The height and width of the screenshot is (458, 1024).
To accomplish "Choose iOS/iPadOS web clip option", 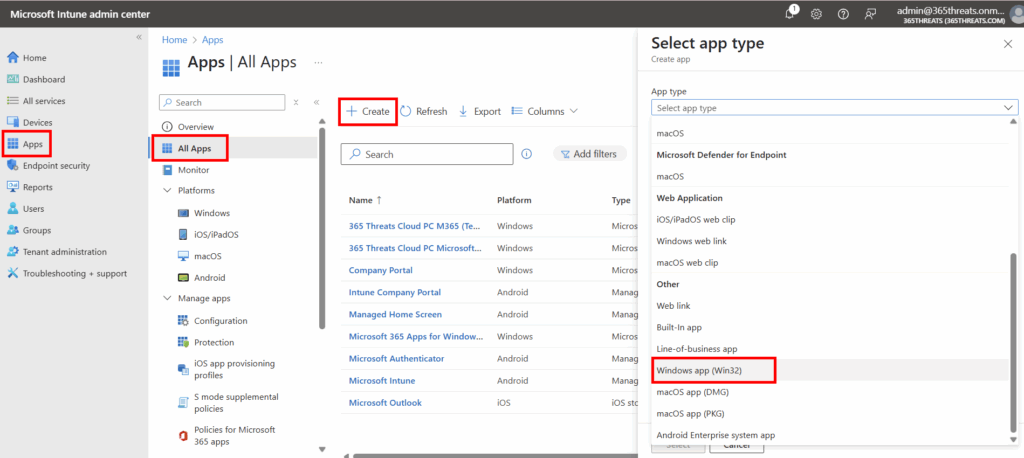I will click(x=831, y=220).
